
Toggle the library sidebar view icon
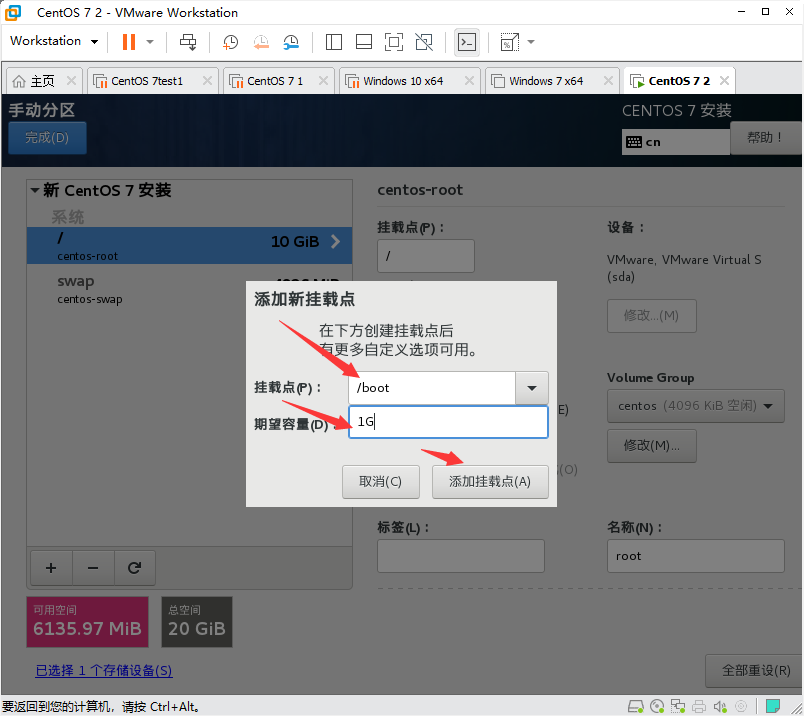(x=334, y=42)
